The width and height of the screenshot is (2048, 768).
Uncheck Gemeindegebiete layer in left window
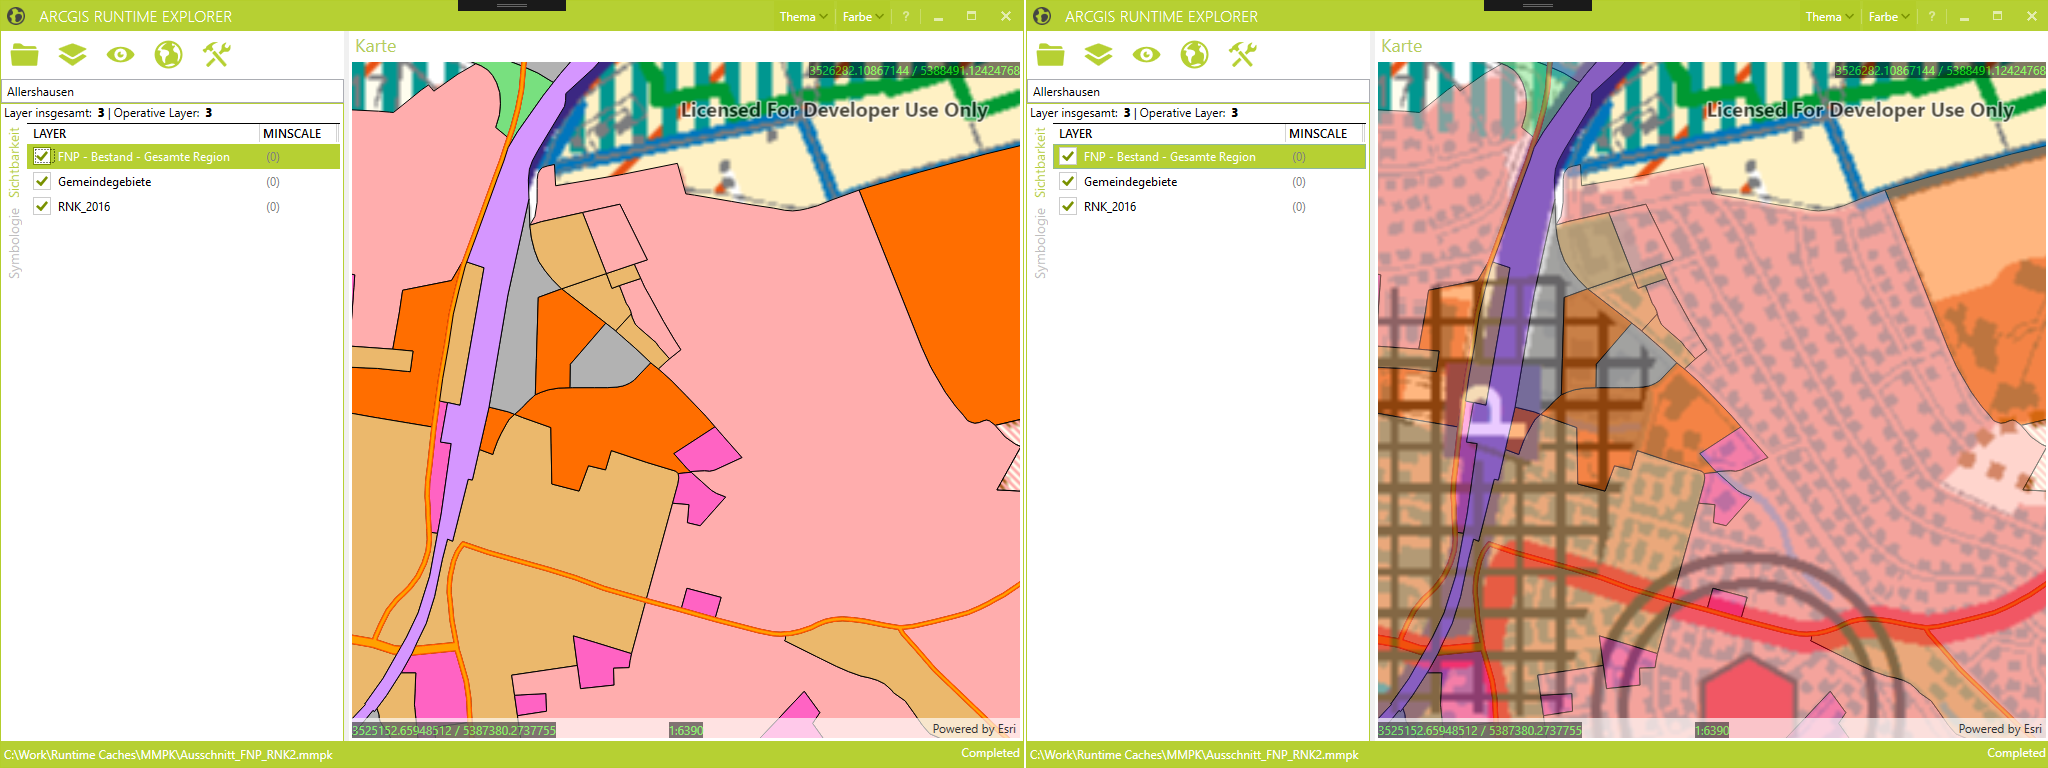coord(42,181)
